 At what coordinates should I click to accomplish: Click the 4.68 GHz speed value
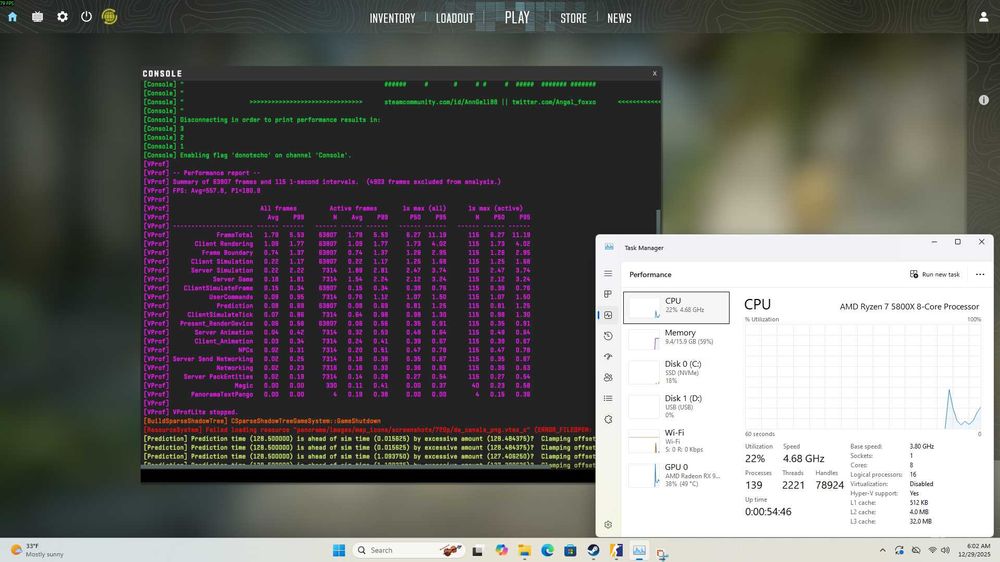tap(804, 459)
